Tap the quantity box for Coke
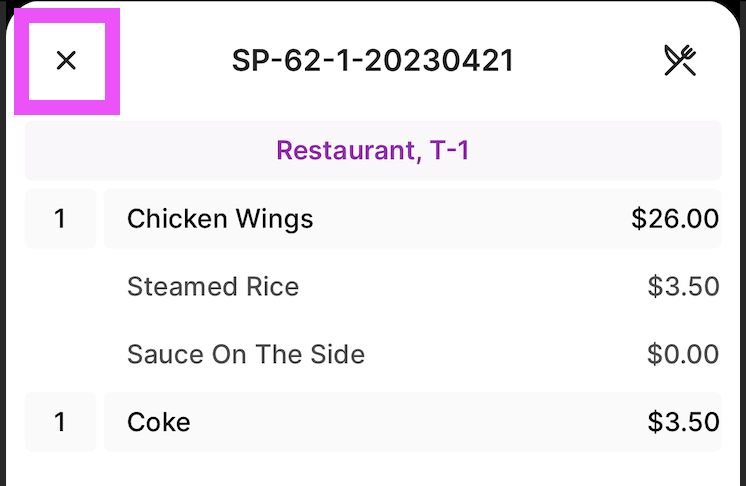The height and width of the screenshot is (486, 746). 60,422
